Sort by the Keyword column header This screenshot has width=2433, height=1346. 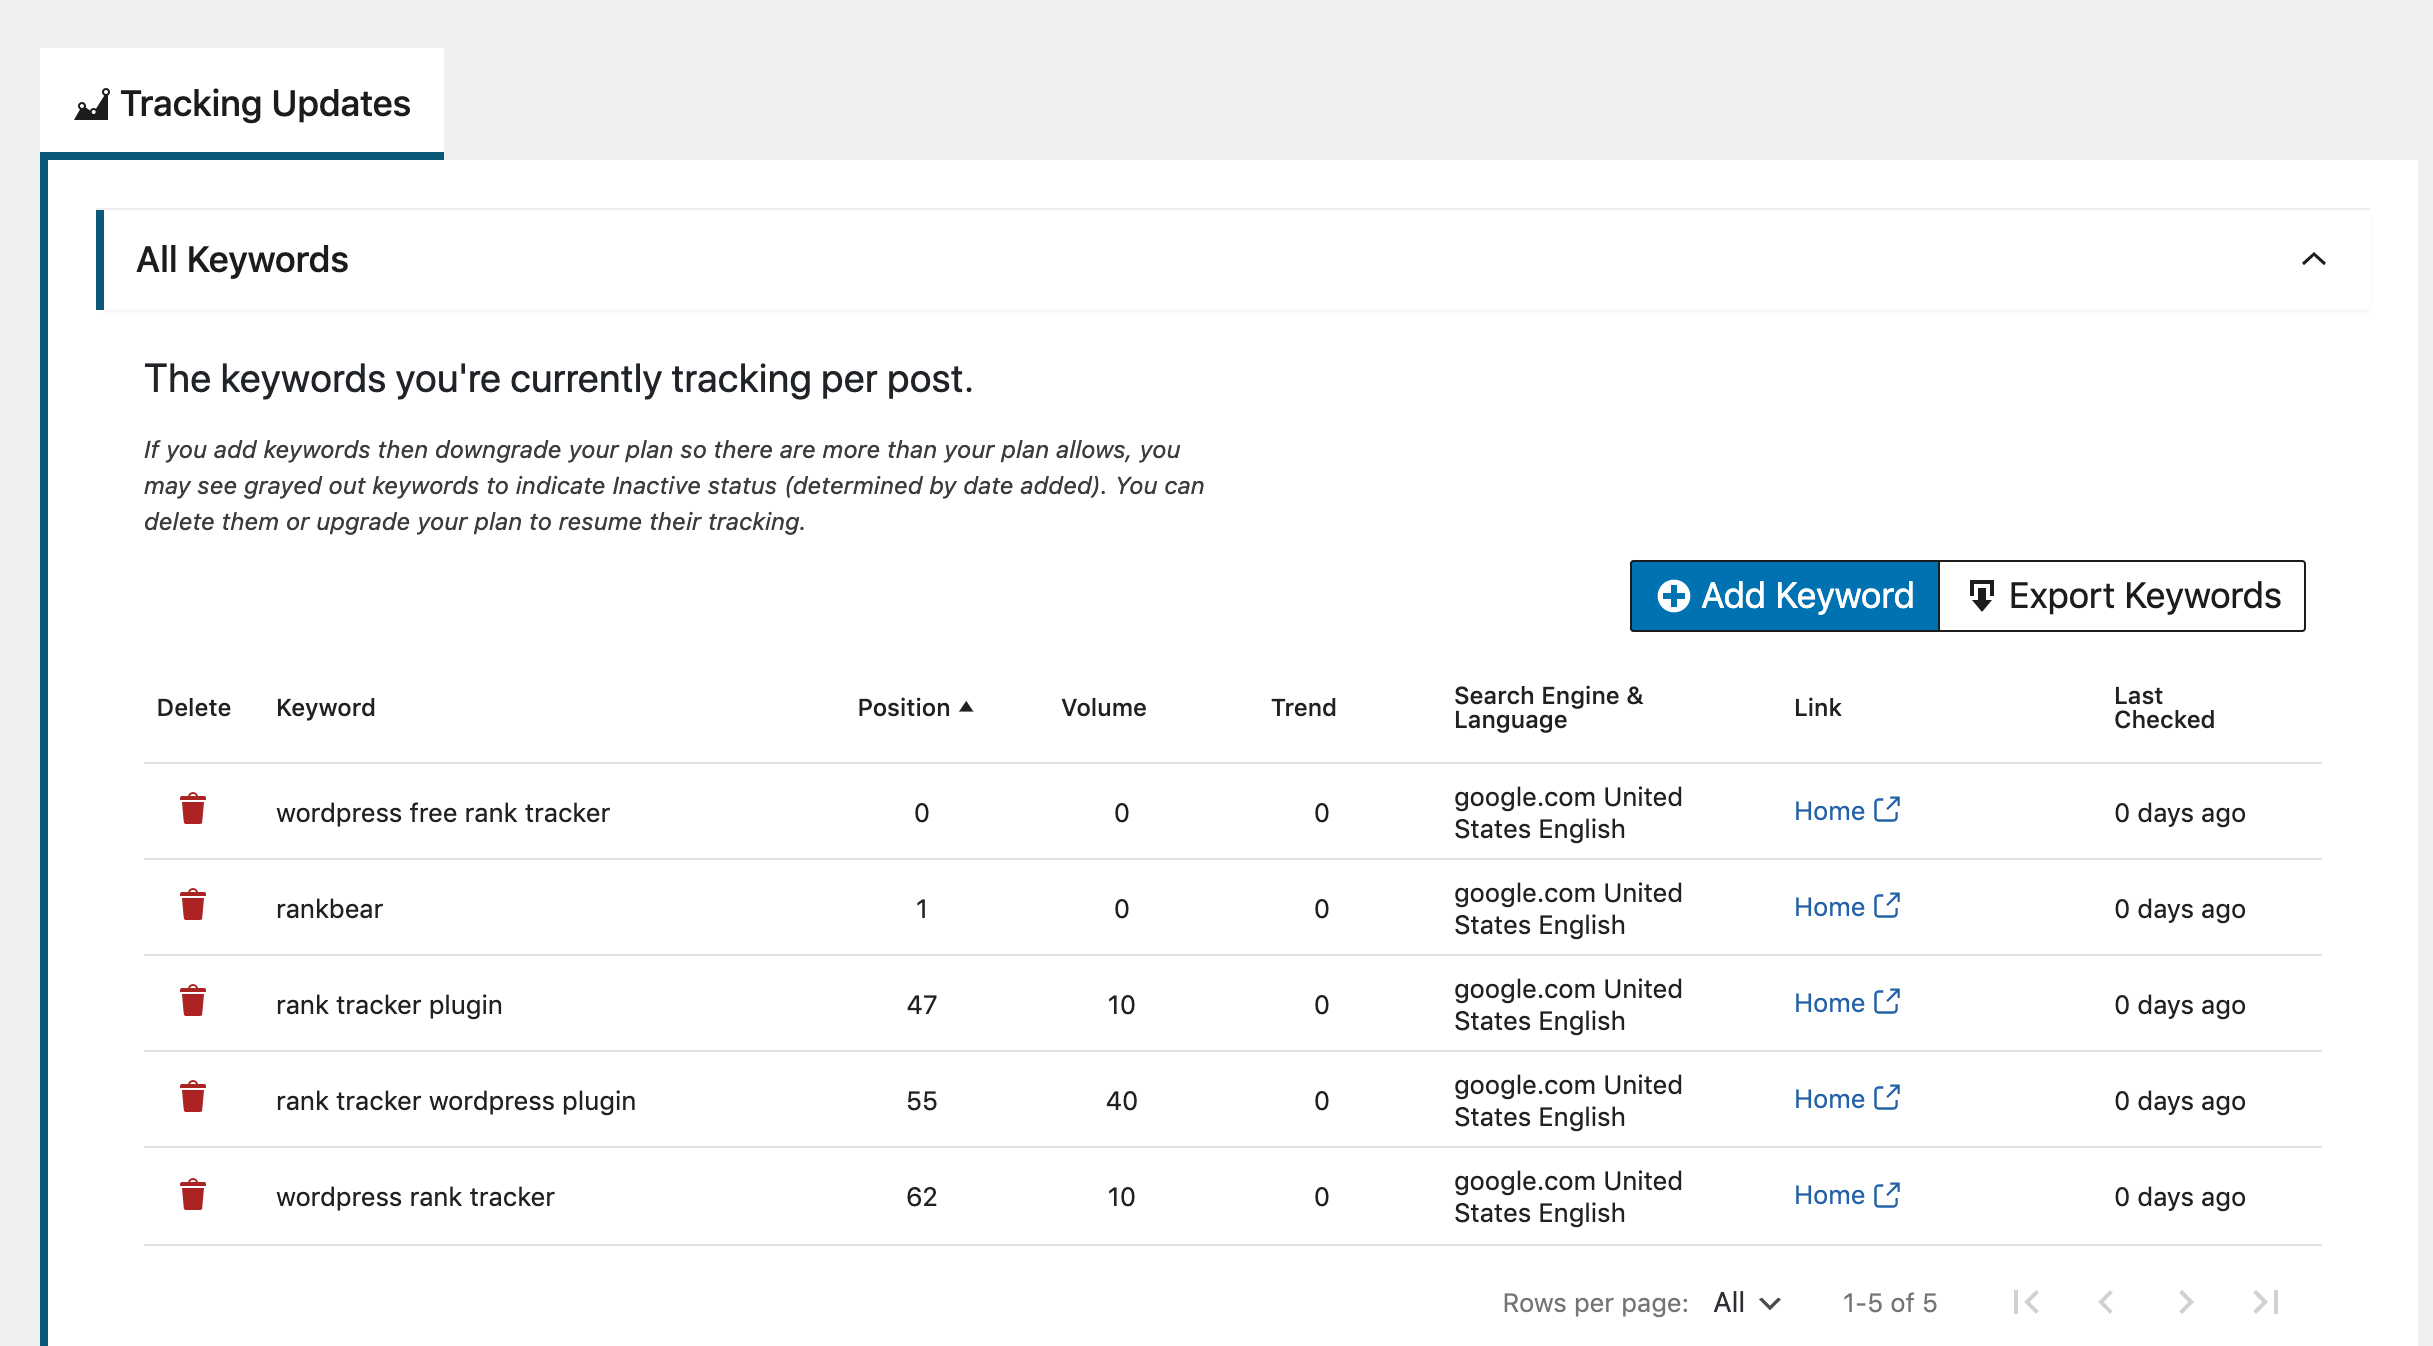pos(325,708)
